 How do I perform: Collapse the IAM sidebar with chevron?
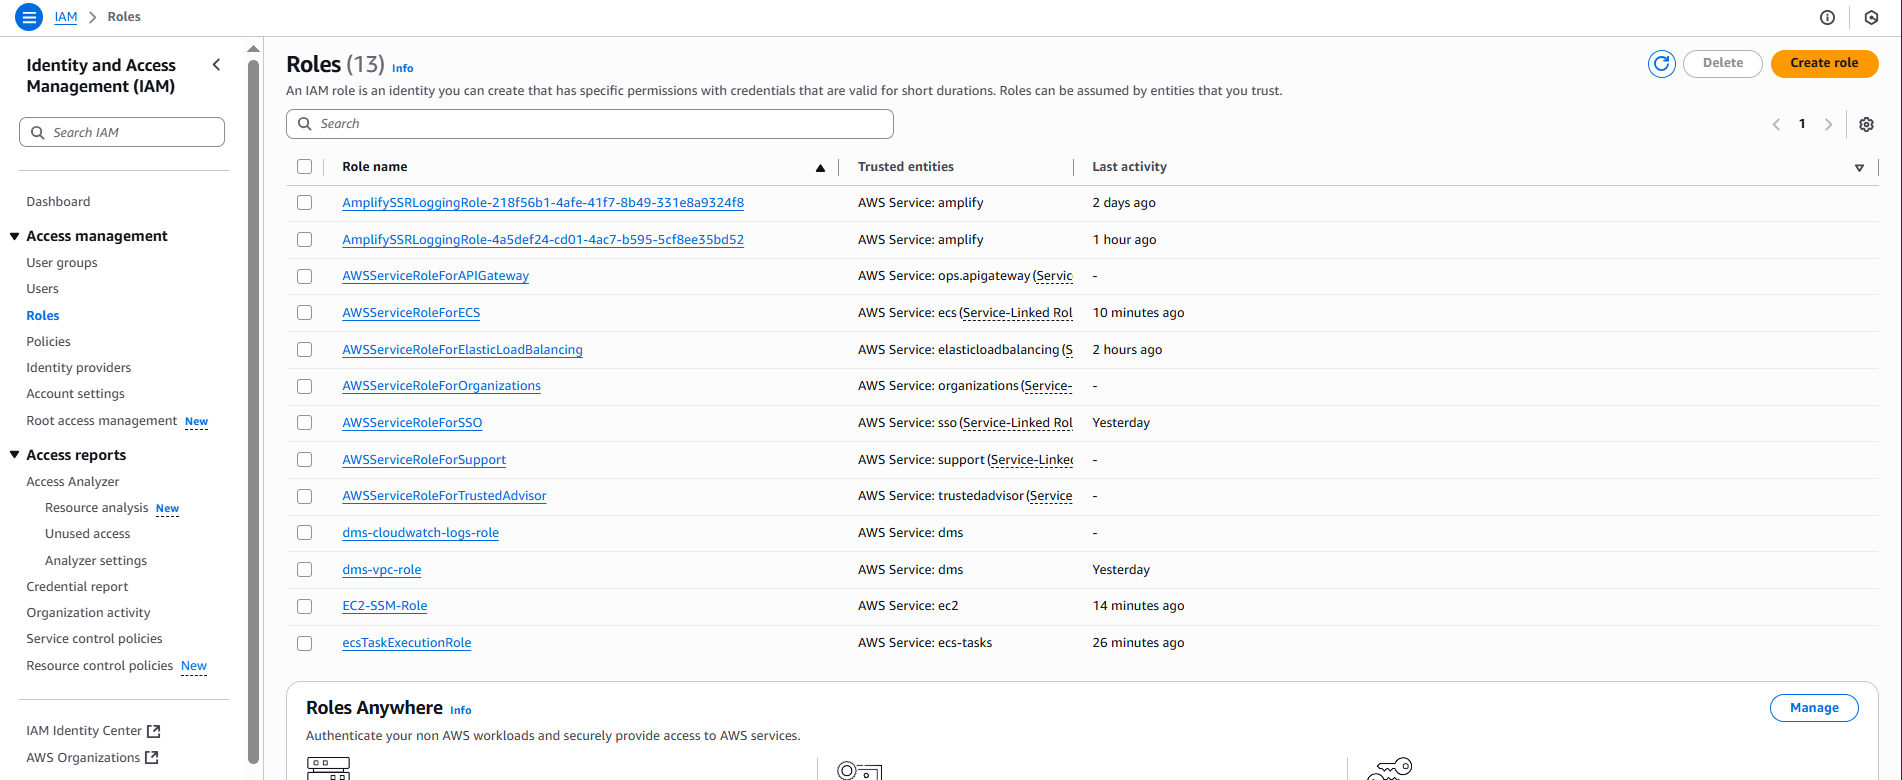point(216,65)
